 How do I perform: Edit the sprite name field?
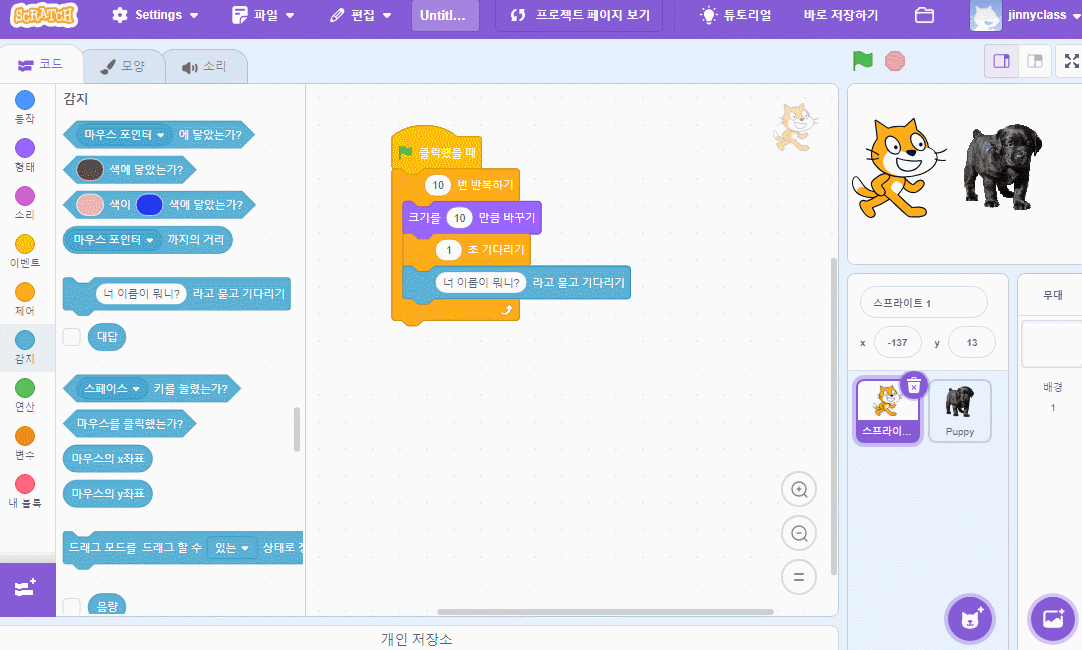pyautogui.click(x=923, y=302)
